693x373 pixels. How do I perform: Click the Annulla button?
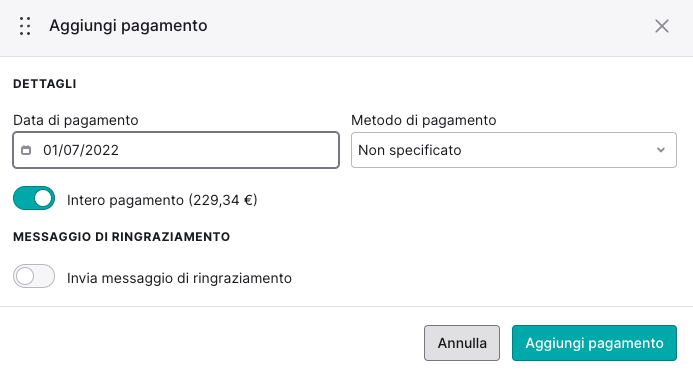point(462,343)
